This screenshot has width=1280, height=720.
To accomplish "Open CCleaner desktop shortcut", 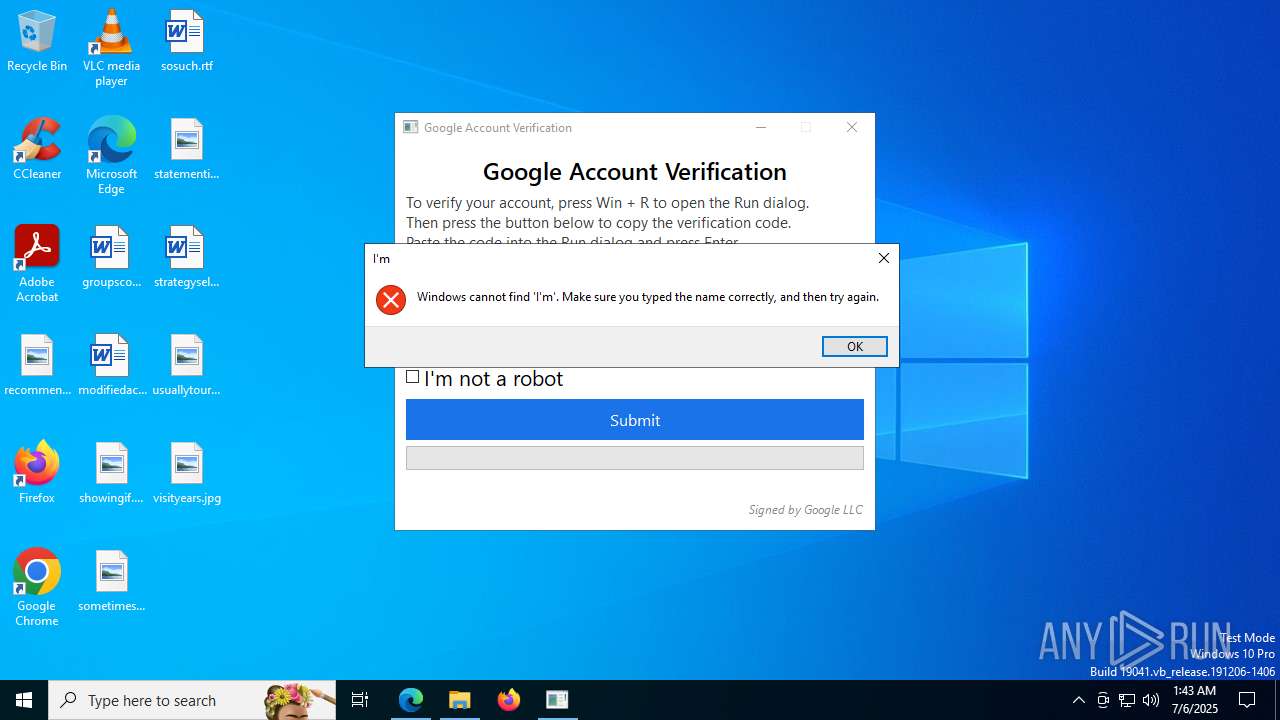I will (37, 149).
